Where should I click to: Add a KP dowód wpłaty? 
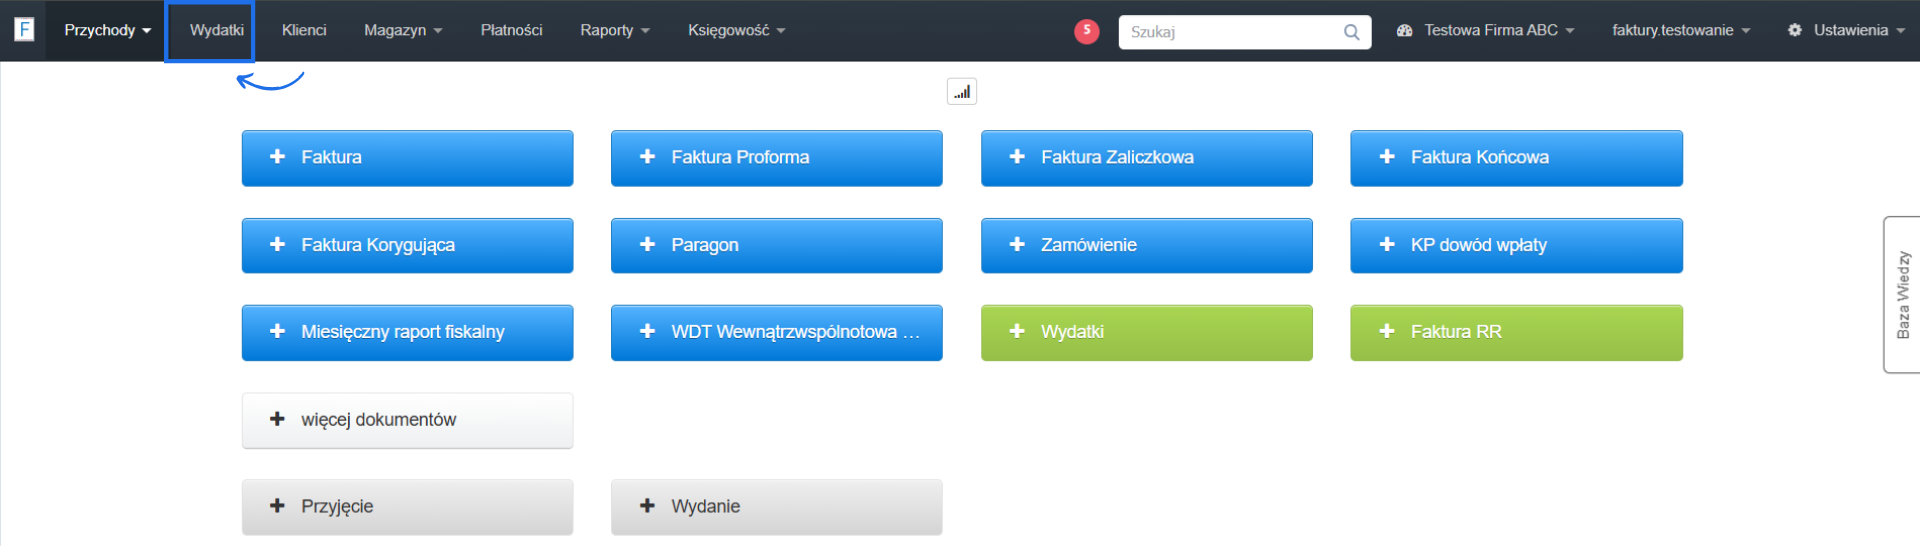click(1516, 245)
